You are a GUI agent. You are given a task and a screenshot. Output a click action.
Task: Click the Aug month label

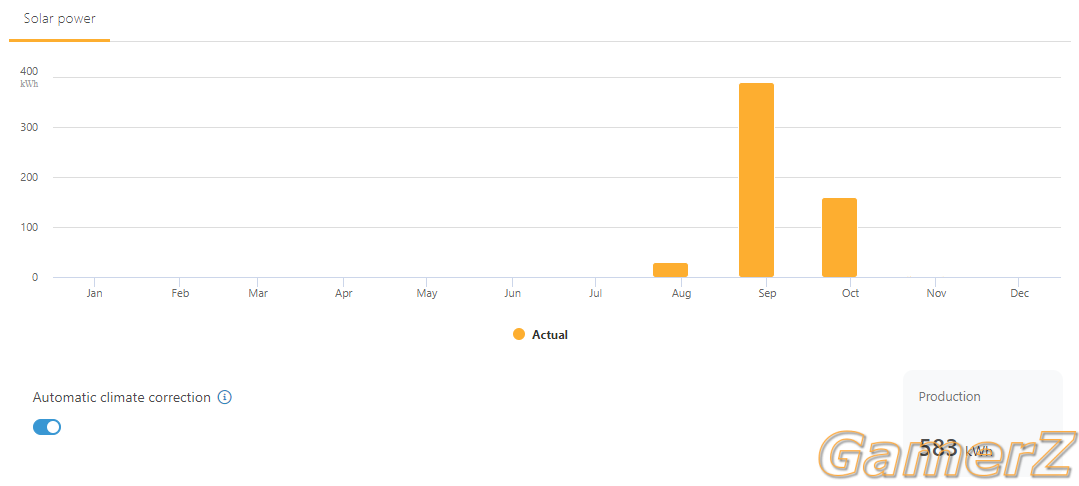click(x=681, y=294)
